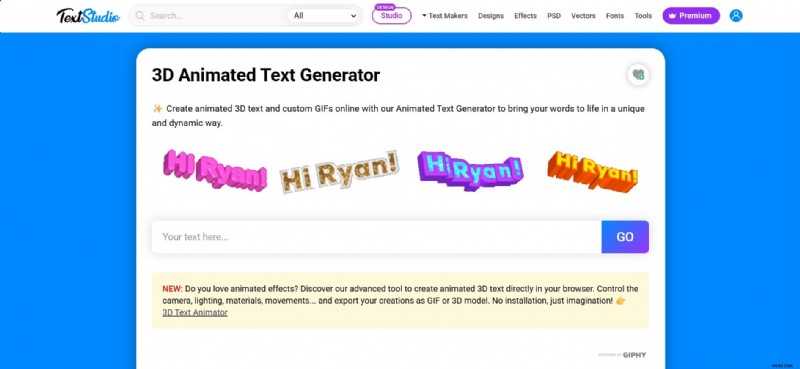Add to favorites with heart icon
The height and width of the screenshot is (369, 800).
[x=638, y=75]
